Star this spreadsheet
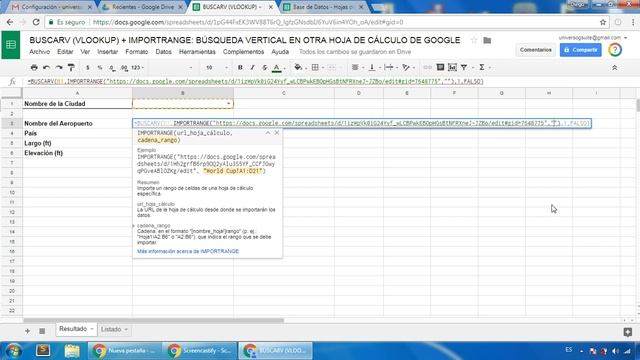640x360 pixels. [474, 40]
